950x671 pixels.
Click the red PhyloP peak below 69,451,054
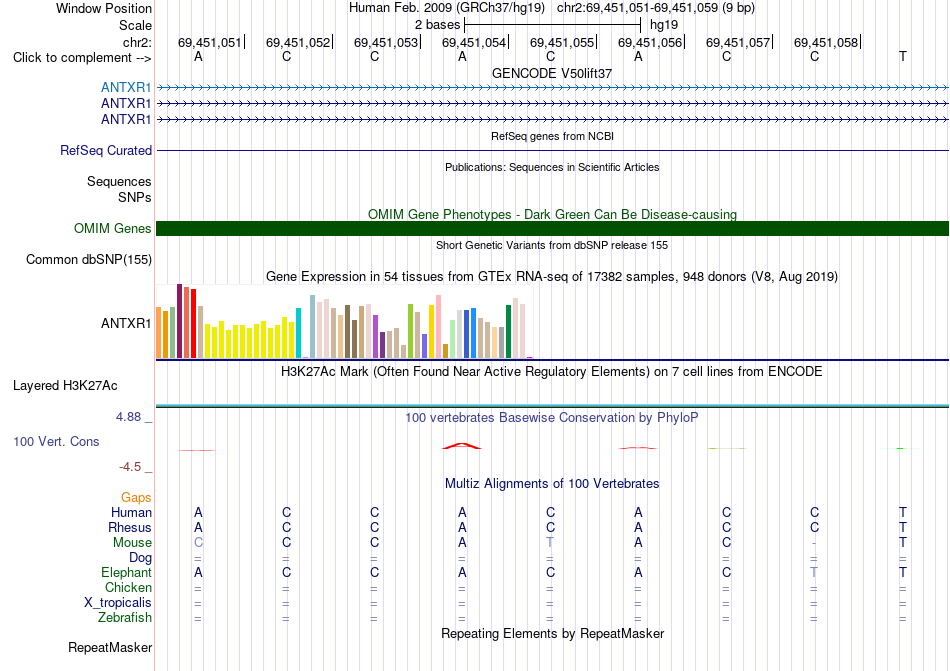tap(462, 446)
